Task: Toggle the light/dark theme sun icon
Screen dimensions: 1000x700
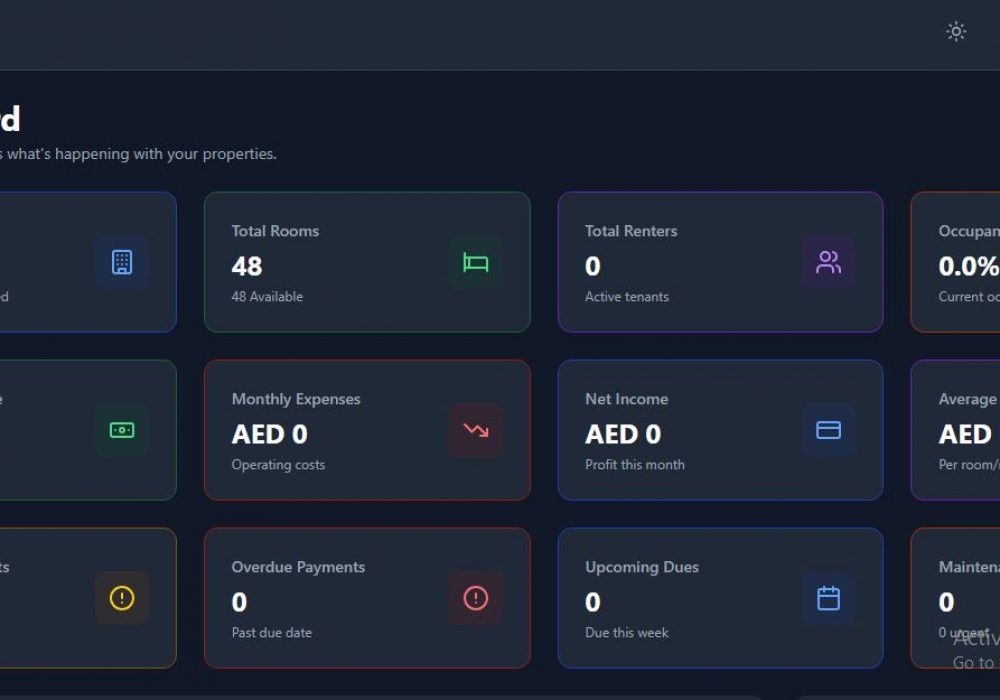Action: coord(956,32)
